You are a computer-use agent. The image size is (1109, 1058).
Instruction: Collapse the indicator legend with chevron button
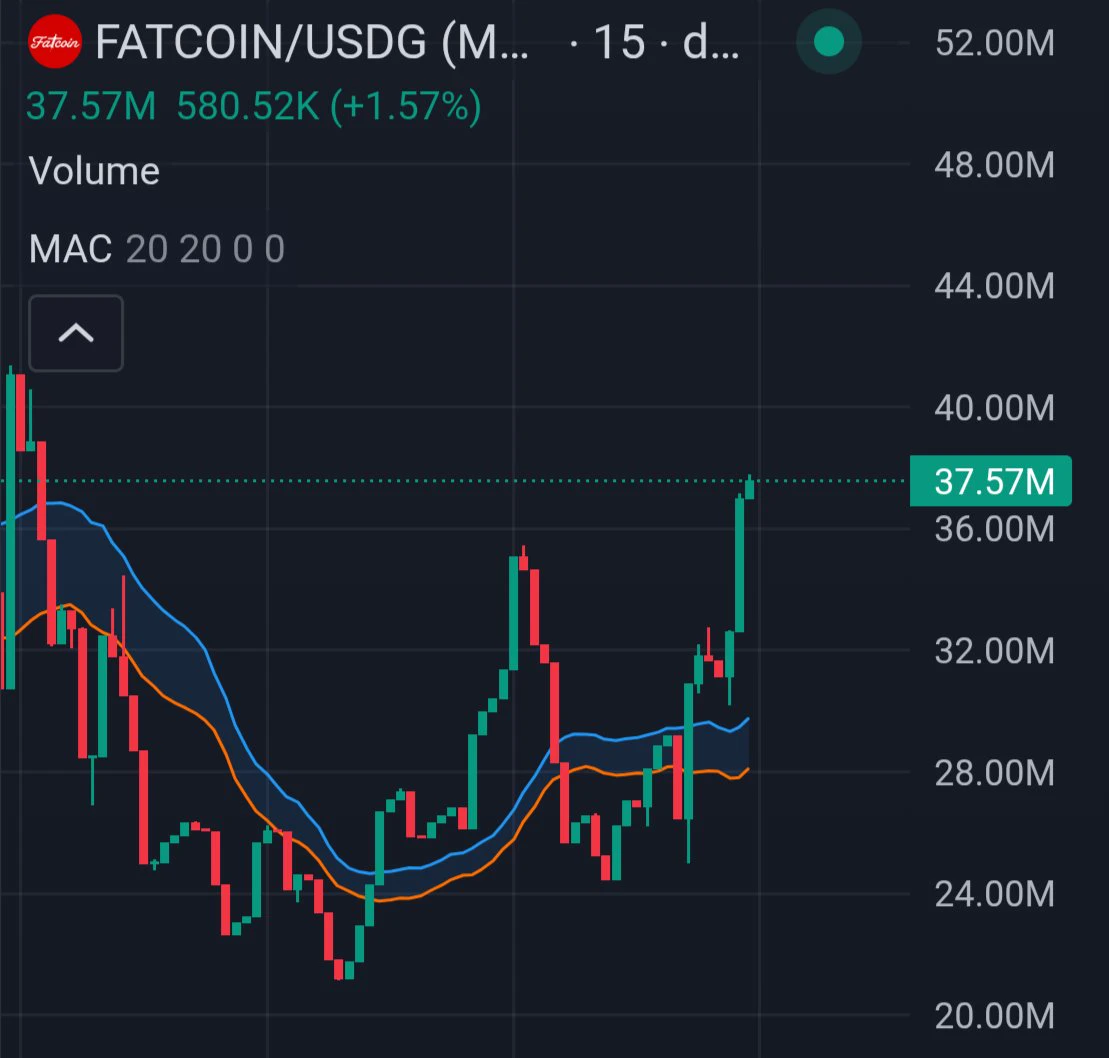pyautogui.click(x=76, y=333)
